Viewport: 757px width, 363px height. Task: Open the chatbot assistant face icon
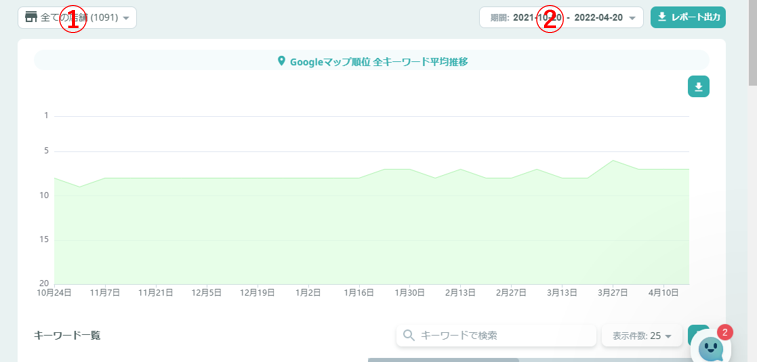711,348
